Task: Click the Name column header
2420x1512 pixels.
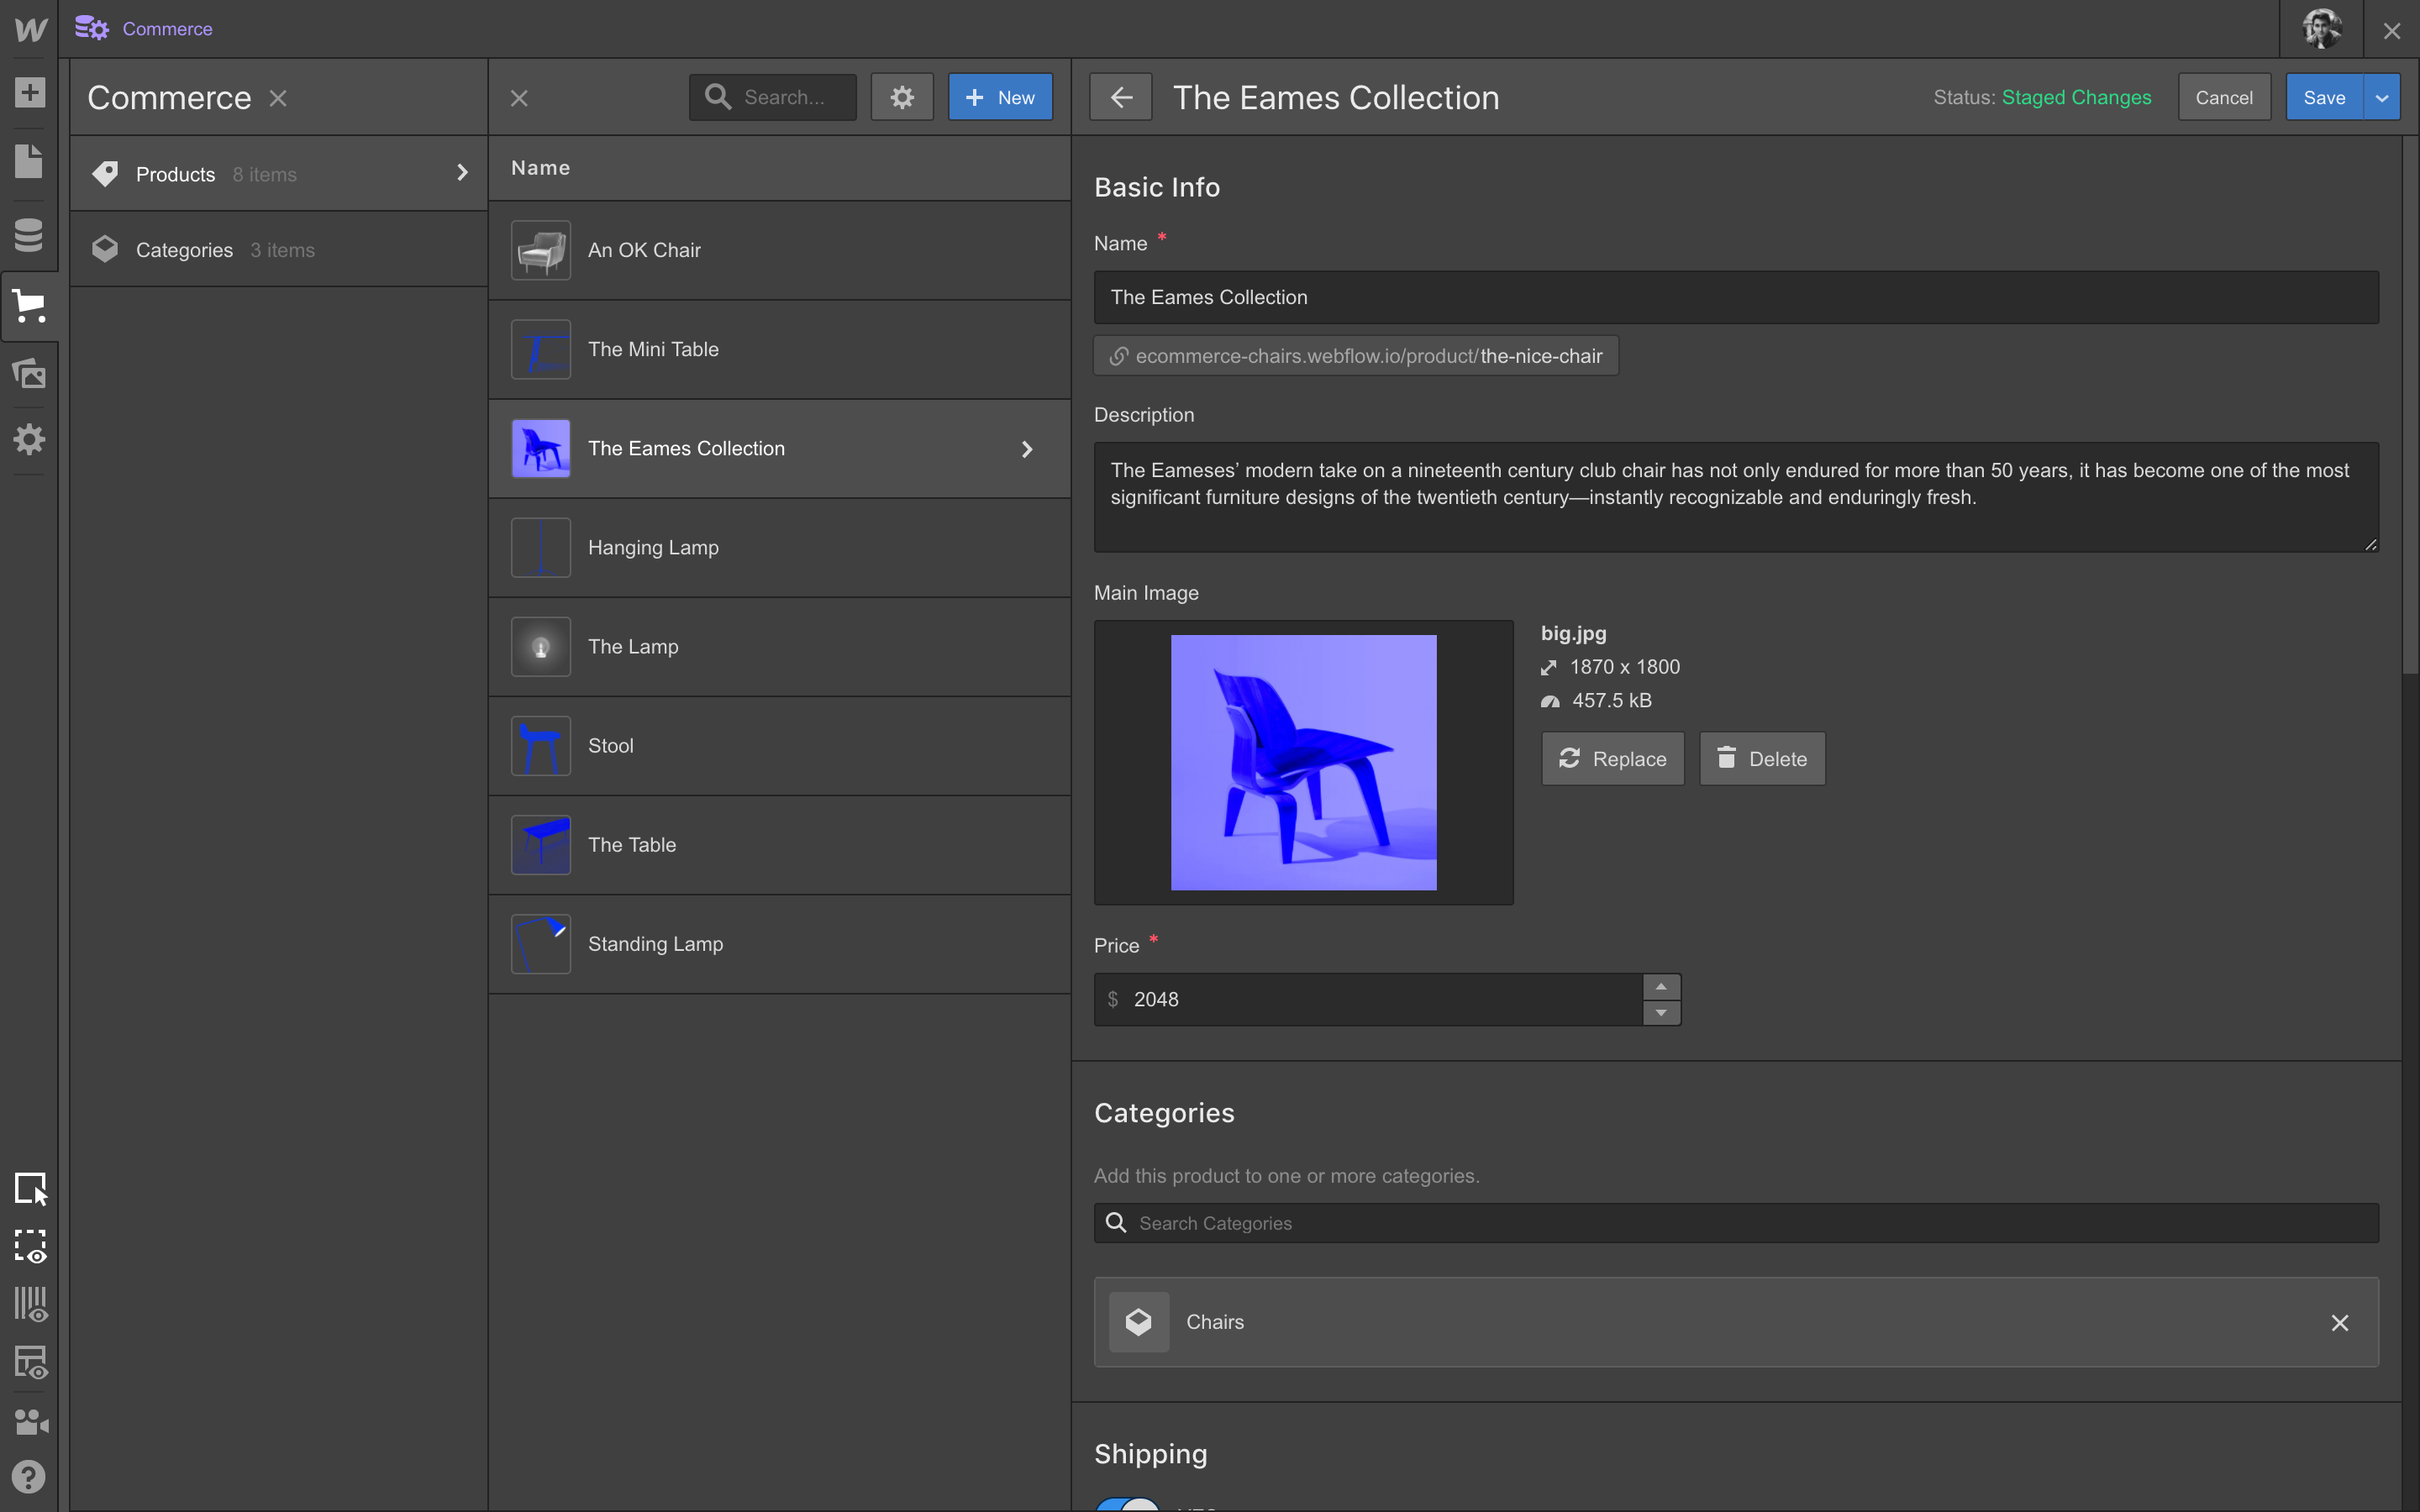Action: pos(540,168)
